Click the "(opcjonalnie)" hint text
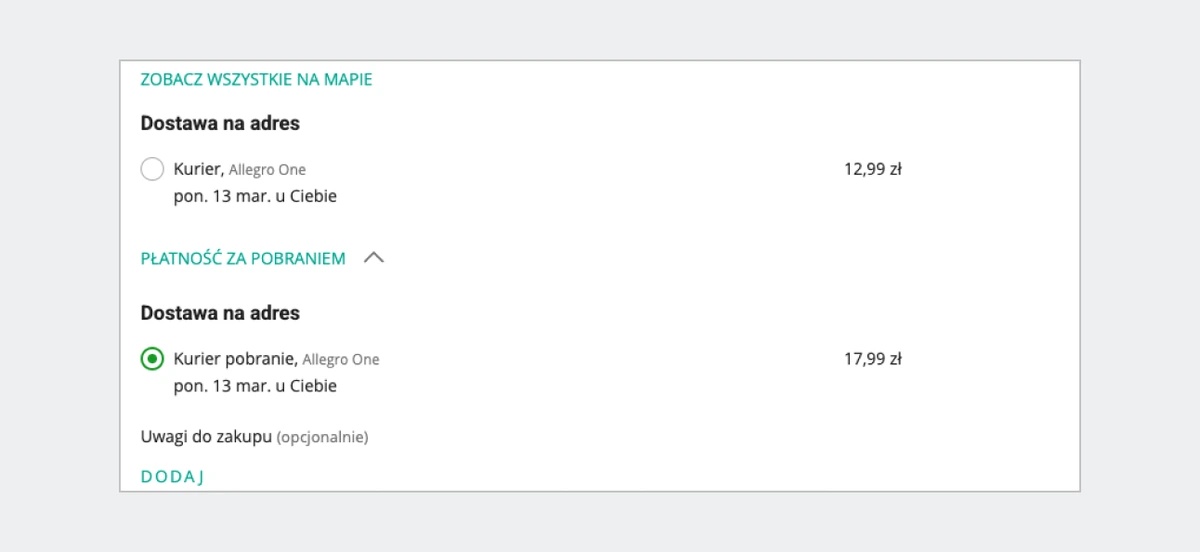This screenshot has width=1200, height=552. pyautogui.click(x=322, y=437)
